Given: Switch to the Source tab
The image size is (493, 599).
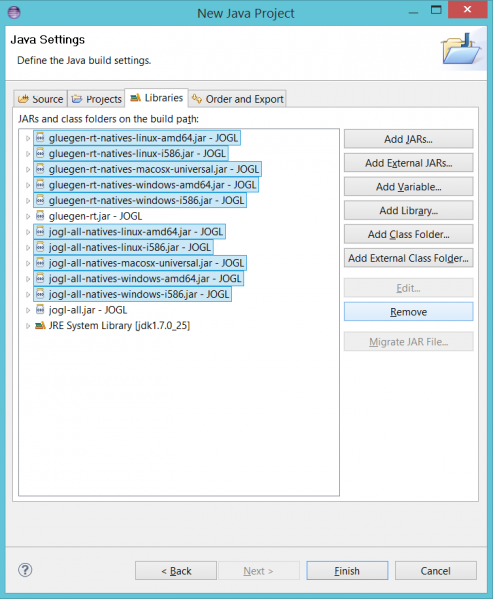Looking at the screenshot, I should (x=40, y=99).
